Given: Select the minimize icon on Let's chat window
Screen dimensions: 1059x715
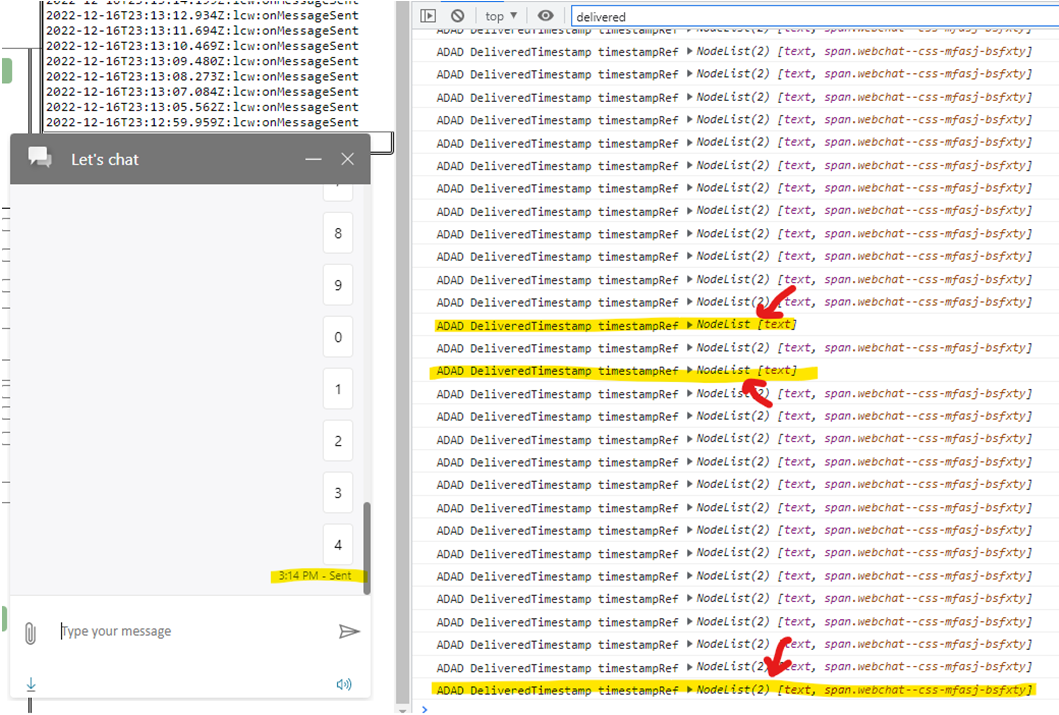Looking at the screenshot, I should pyautogui.click(x=313, y=158).
